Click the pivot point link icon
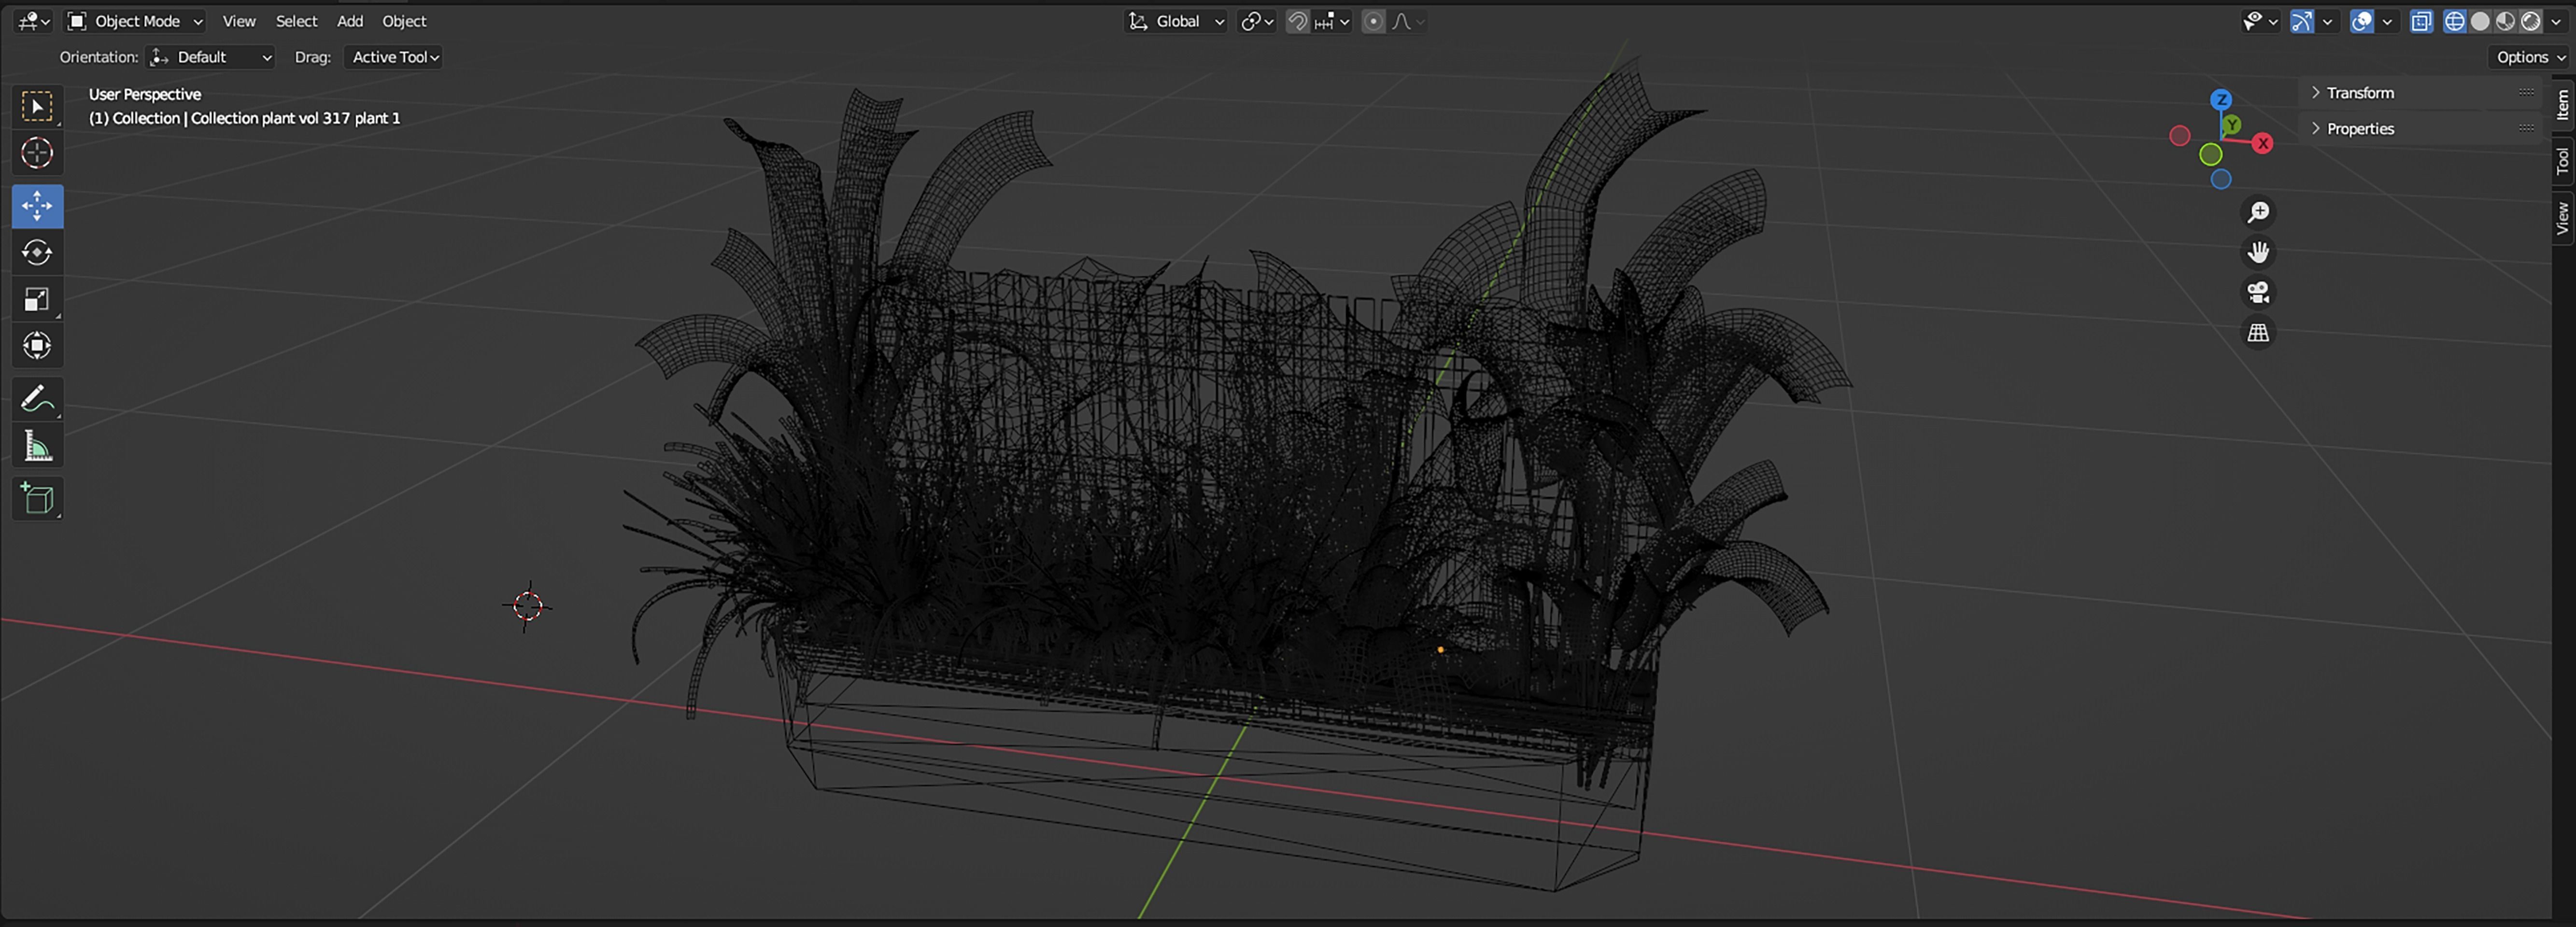2576x927 pixels. pos(1257,21)
